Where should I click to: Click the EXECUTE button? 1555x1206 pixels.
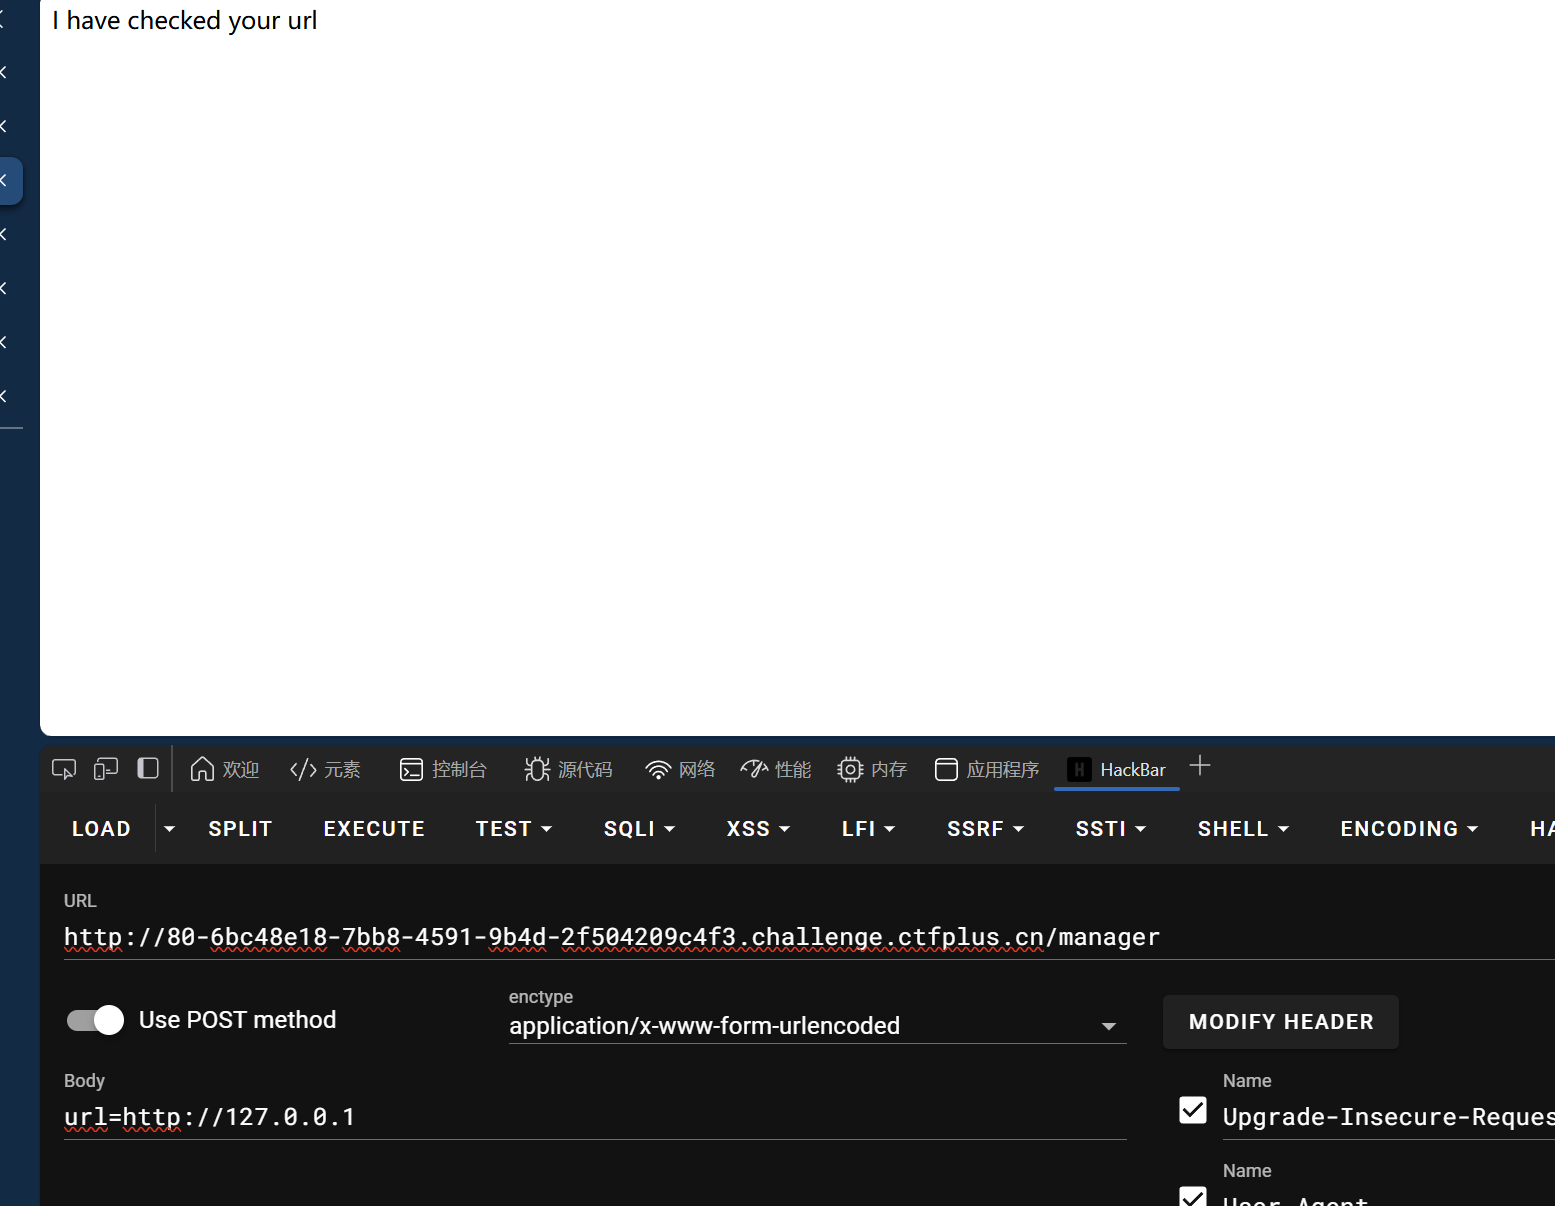[x=374, y=829]
